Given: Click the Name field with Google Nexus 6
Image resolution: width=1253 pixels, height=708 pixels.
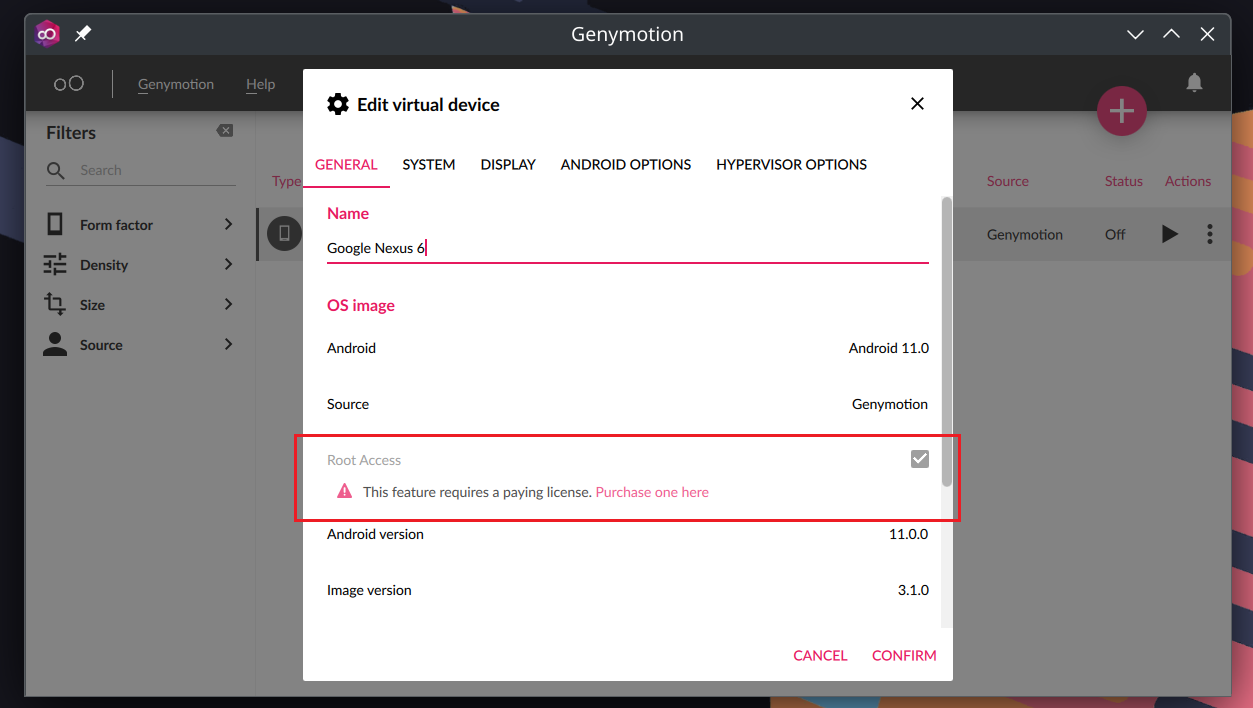Looking at the screenshot, I should tap(628, 248).
